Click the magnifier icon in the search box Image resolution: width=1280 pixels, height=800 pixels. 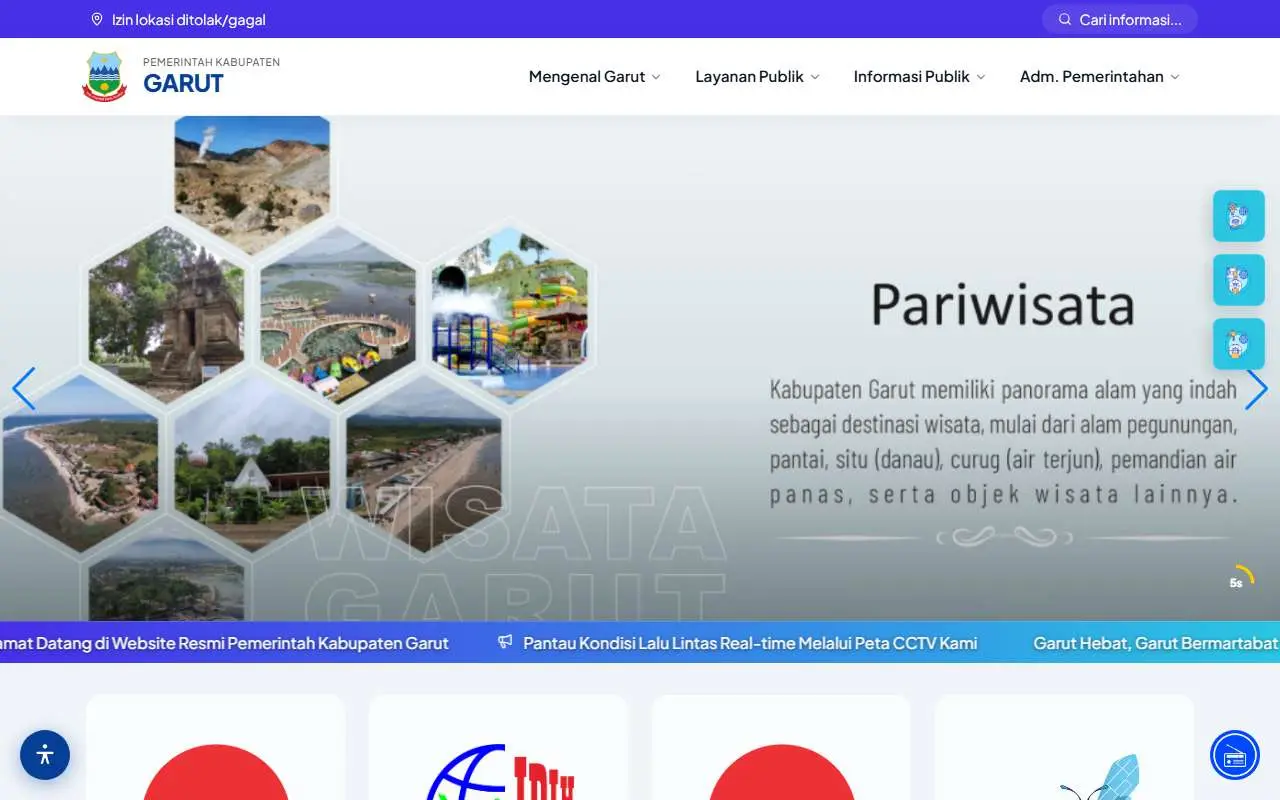1065,19
